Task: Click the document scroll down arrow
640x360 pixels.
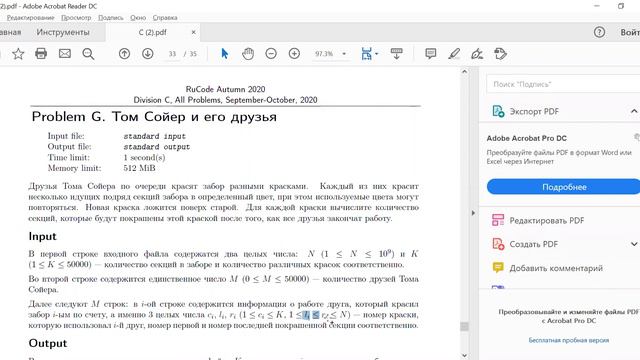Action: (x=464, y=356)
